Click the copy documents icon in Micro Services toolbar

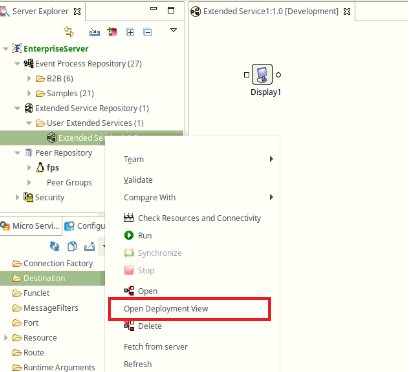point(72,246)
